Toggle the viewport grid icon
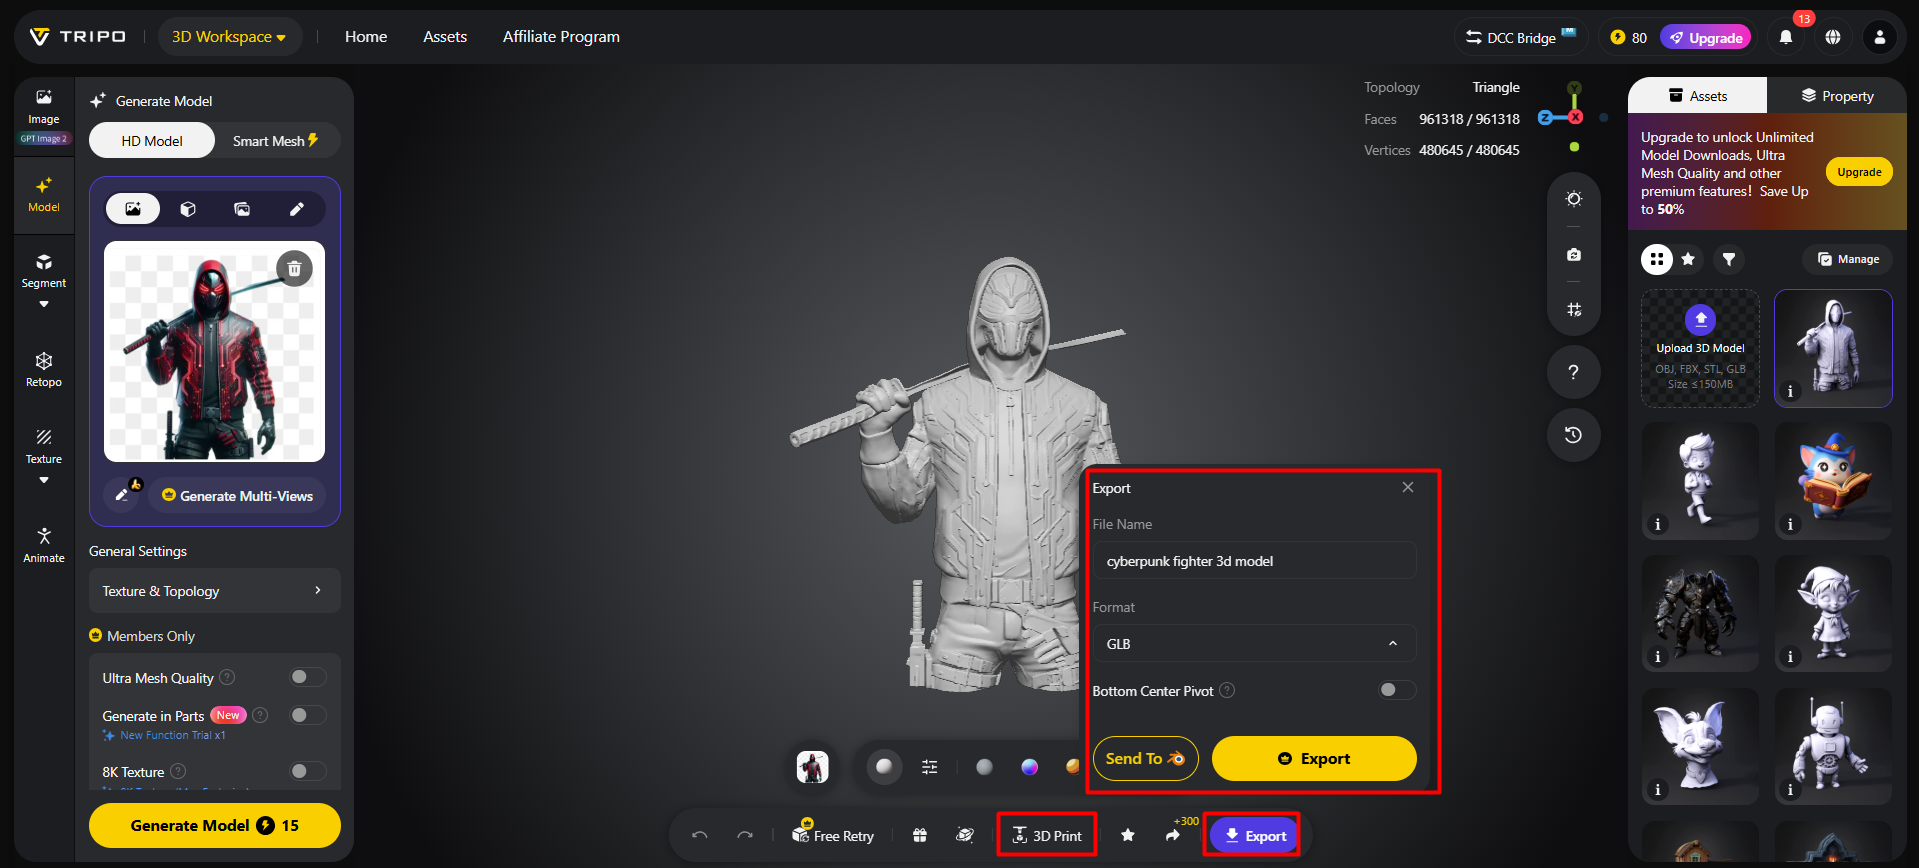 (1574, 310)
